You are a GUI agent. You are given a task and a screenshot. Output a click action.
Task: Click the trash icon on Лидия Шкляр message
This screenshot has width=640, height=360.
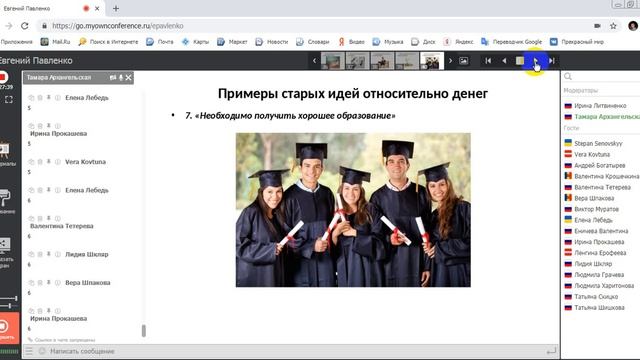pos(40,254)
